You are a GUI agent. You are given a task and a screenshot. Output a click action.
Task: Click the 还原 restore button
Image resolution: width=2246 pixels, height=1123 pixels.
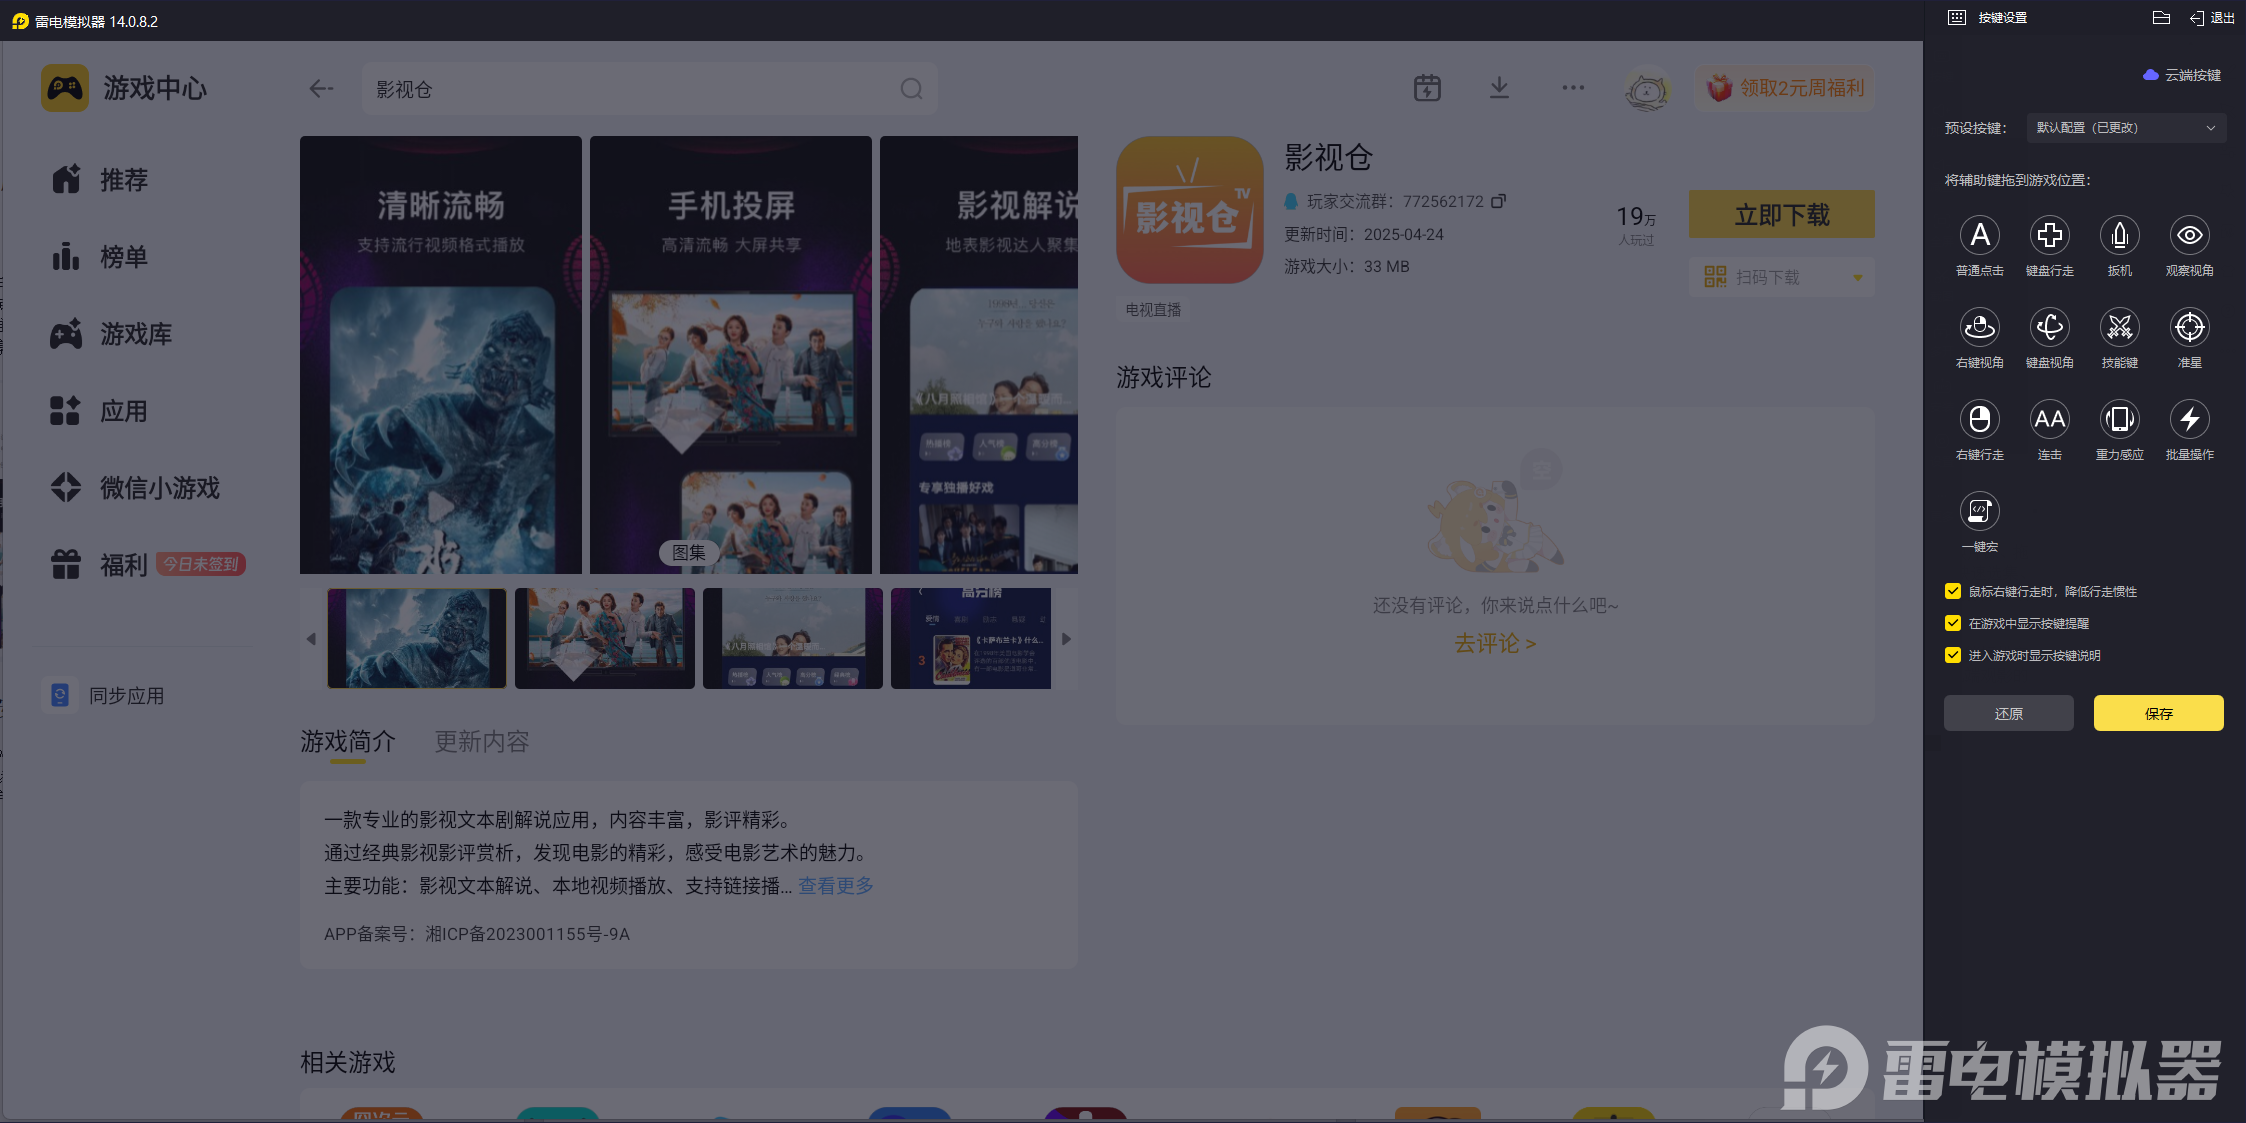tap(2009, 713)
